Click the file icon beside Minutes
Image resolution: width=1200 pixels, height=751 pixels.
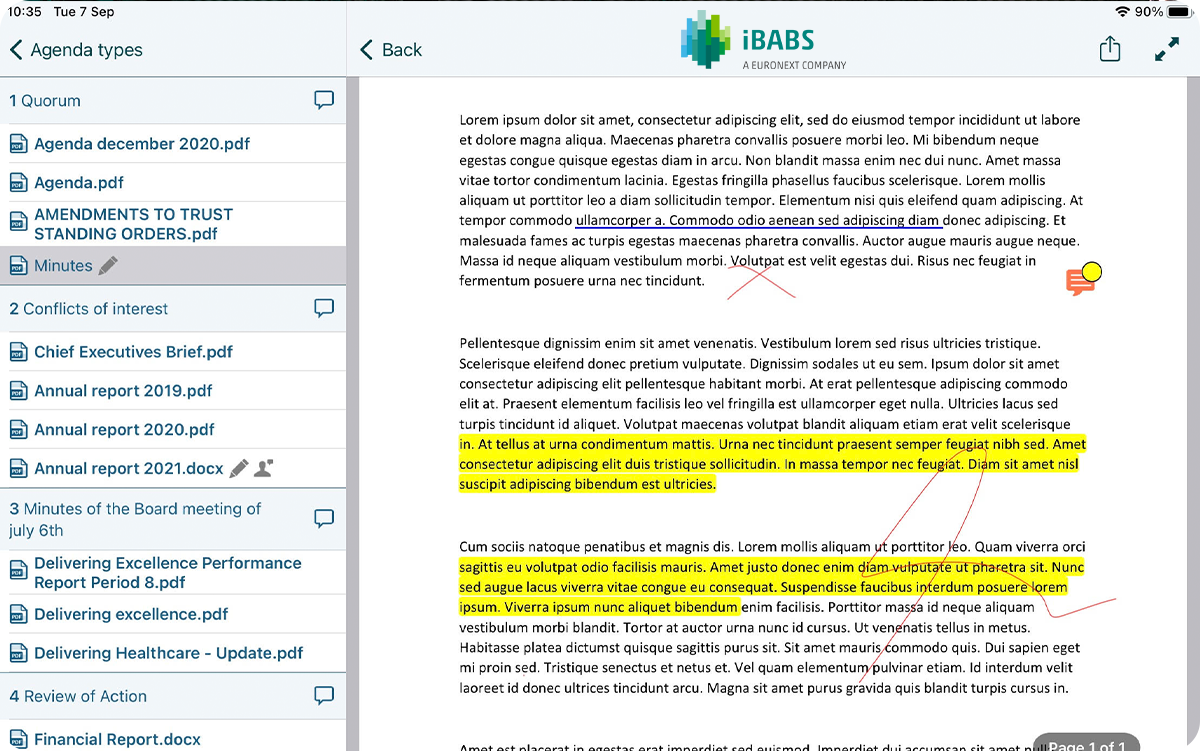coord(18,266)
